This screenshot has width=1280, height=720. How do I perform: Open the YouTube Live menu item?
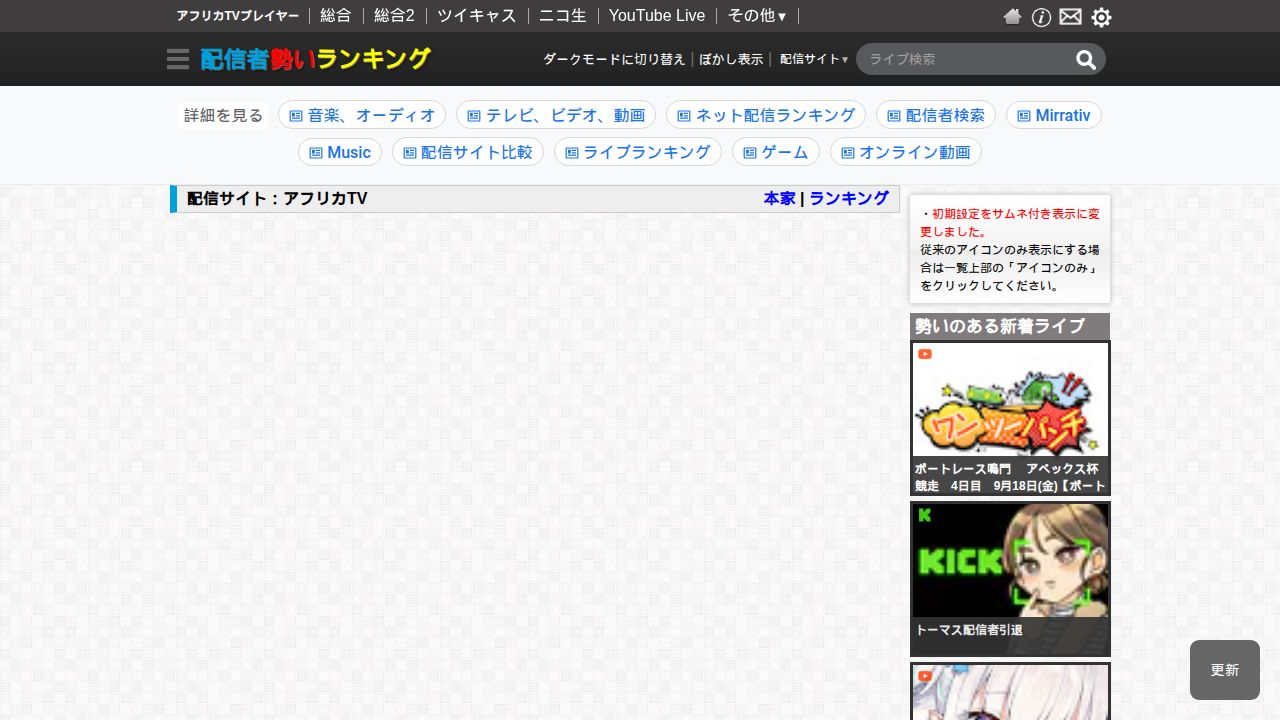pyautogui.click(x=657, y=16)
